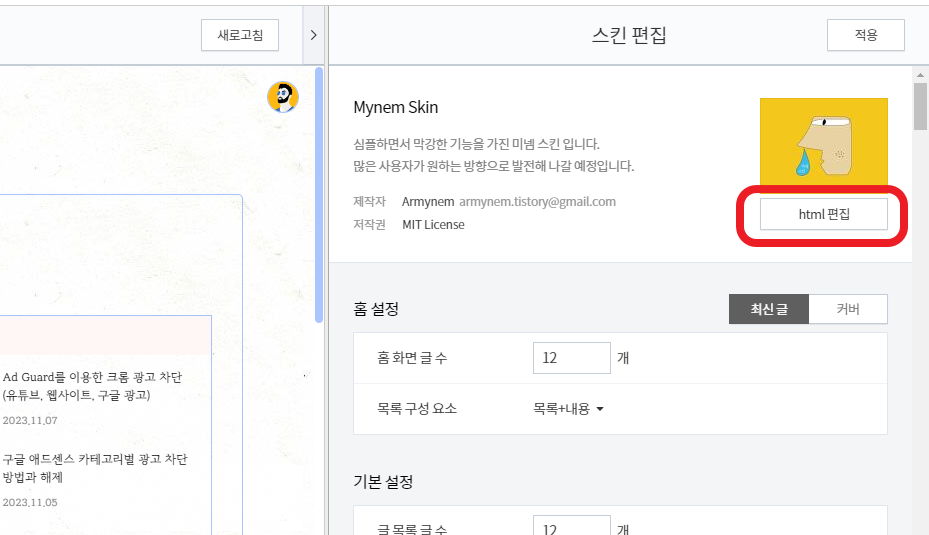Click the profile avatar icon in the preview
Viewport: 929px width, 535px height.
283,97
